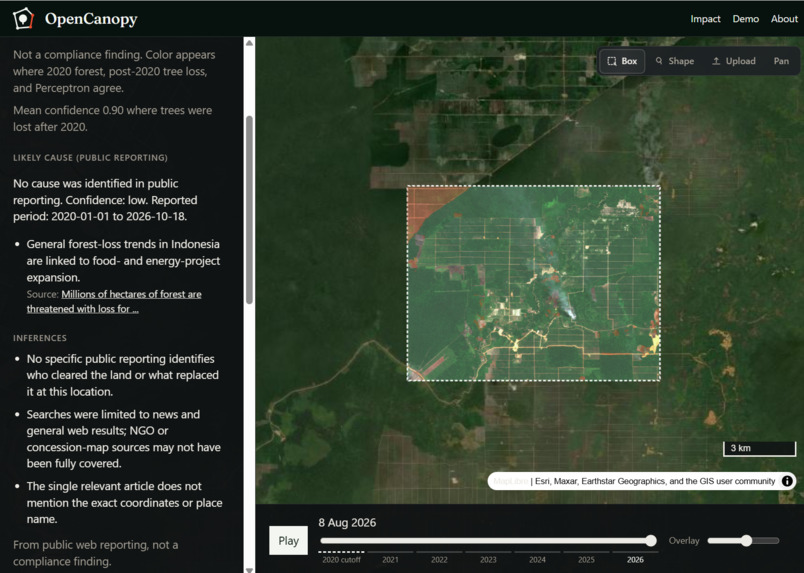Viewport: 804px width, 573px height.
Task: Jump to the 2020 cutoff marker
Action: click(x=341, y=559)
